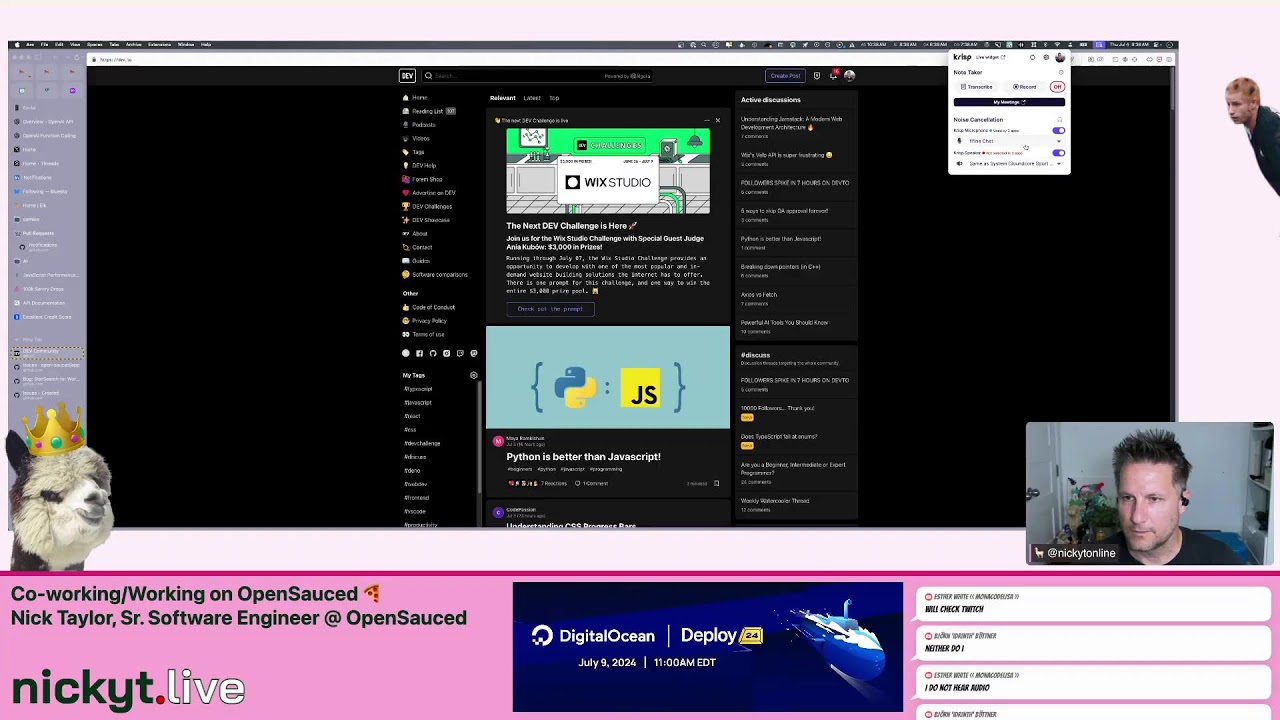Close the DEV Challenge banner

tap(717, 120)
